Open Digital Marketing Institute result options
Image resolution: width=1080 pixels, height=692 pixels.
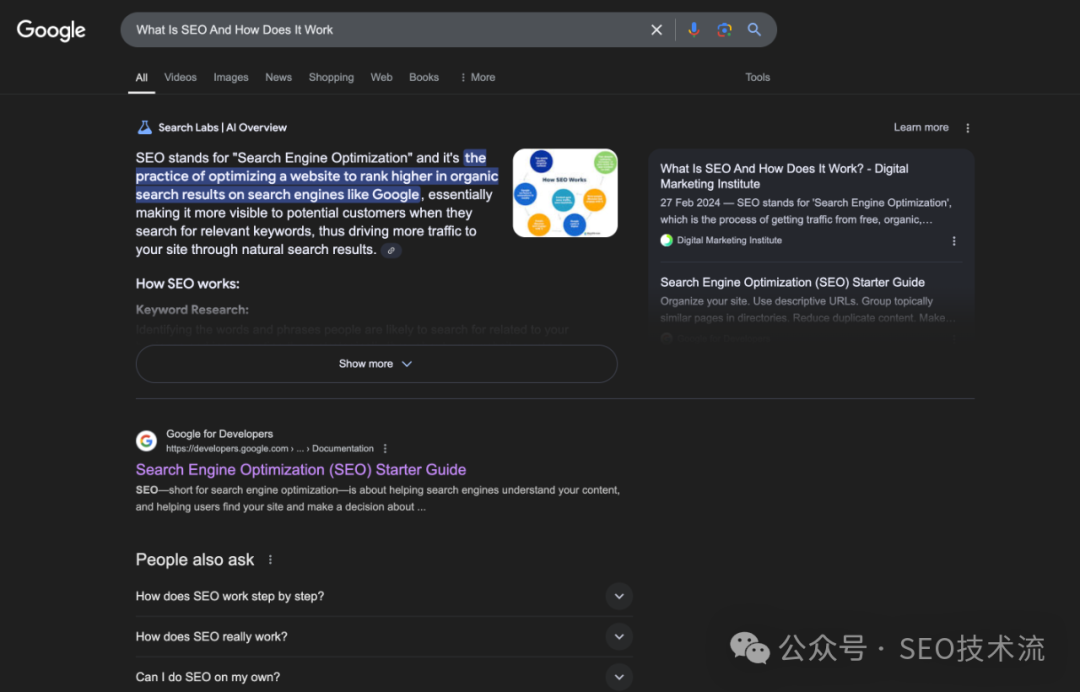(x=954, y=241)
